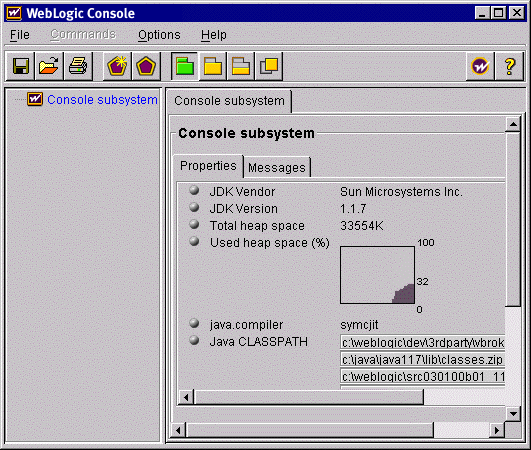Image resolution: width=531 pixels, height=450 pixels.
Task: Open the Help menu
Action: (214, 35)
